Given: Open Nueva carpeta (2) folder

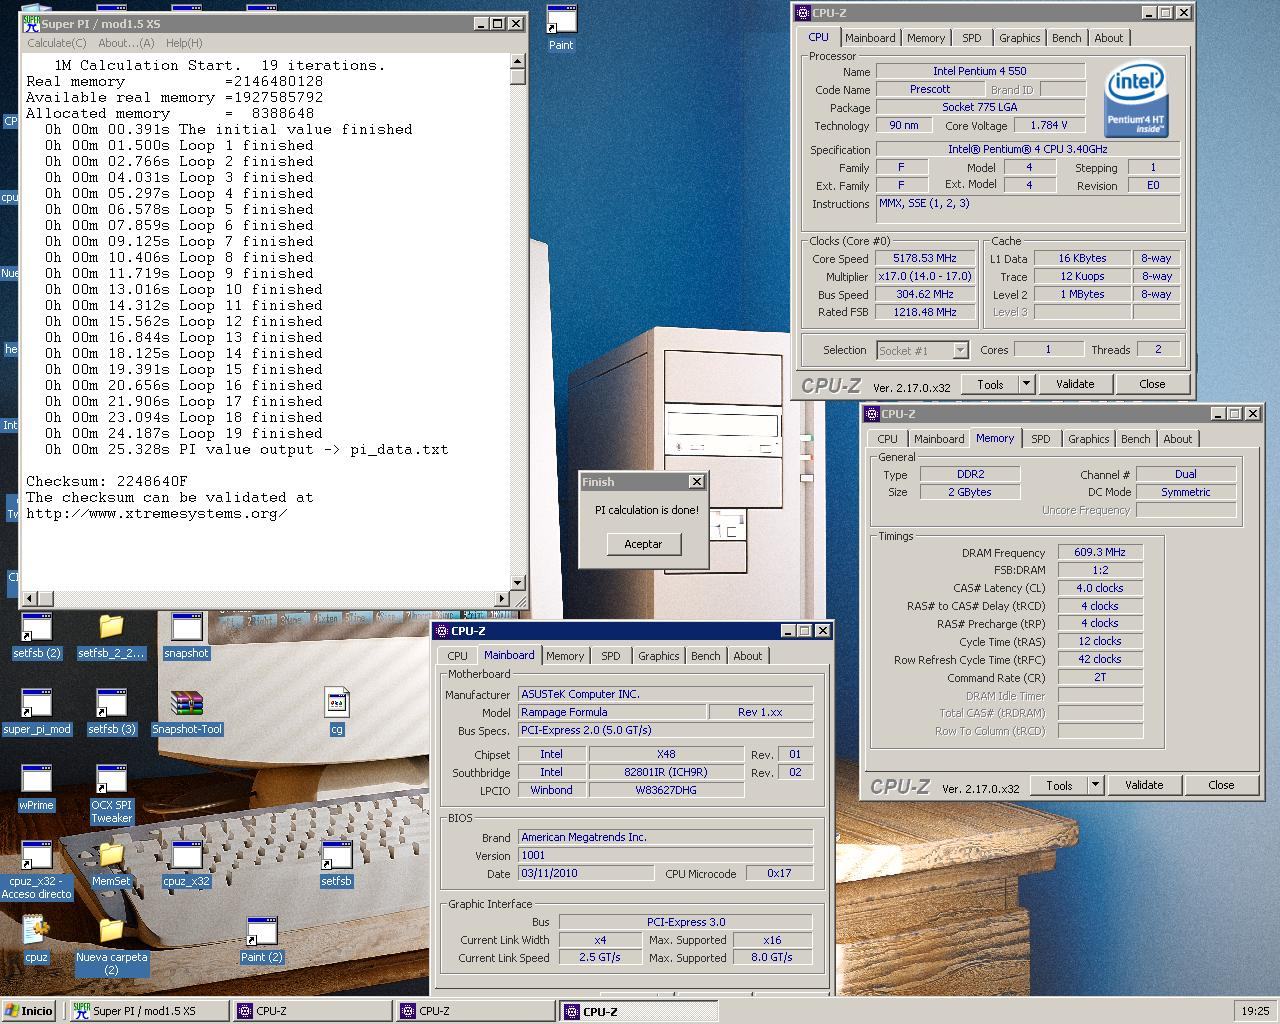Looking at the screenshot, I should (111, 946).
